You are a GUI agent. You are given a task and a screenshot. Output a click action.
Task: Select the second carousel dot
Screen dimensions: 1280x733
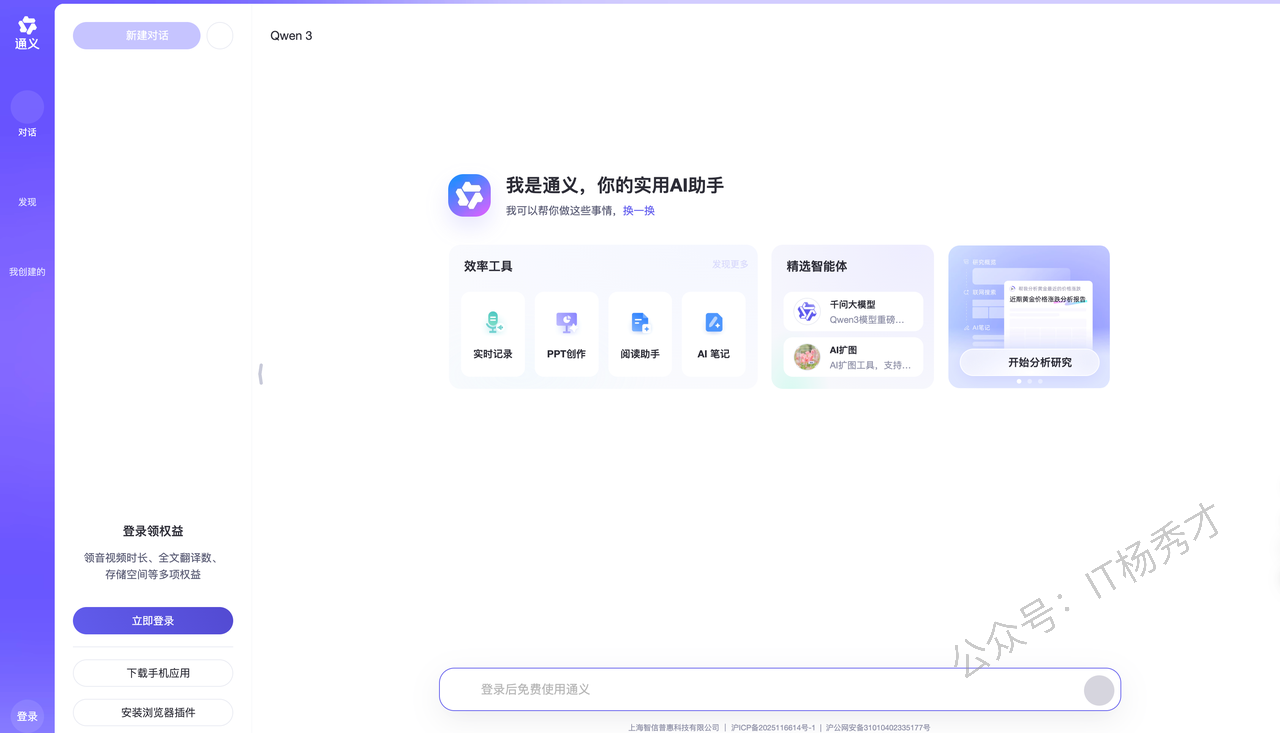1030,382
